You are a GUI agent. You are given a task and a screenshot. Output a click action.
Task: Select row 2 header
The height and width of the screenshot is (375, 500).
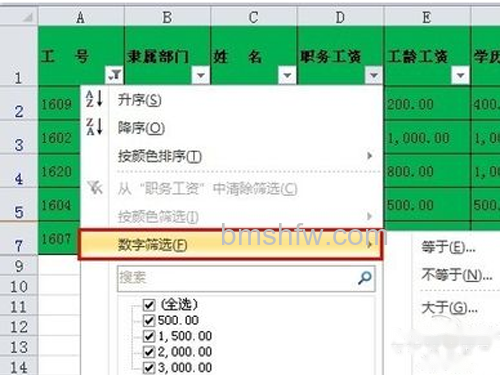(19, 103)
